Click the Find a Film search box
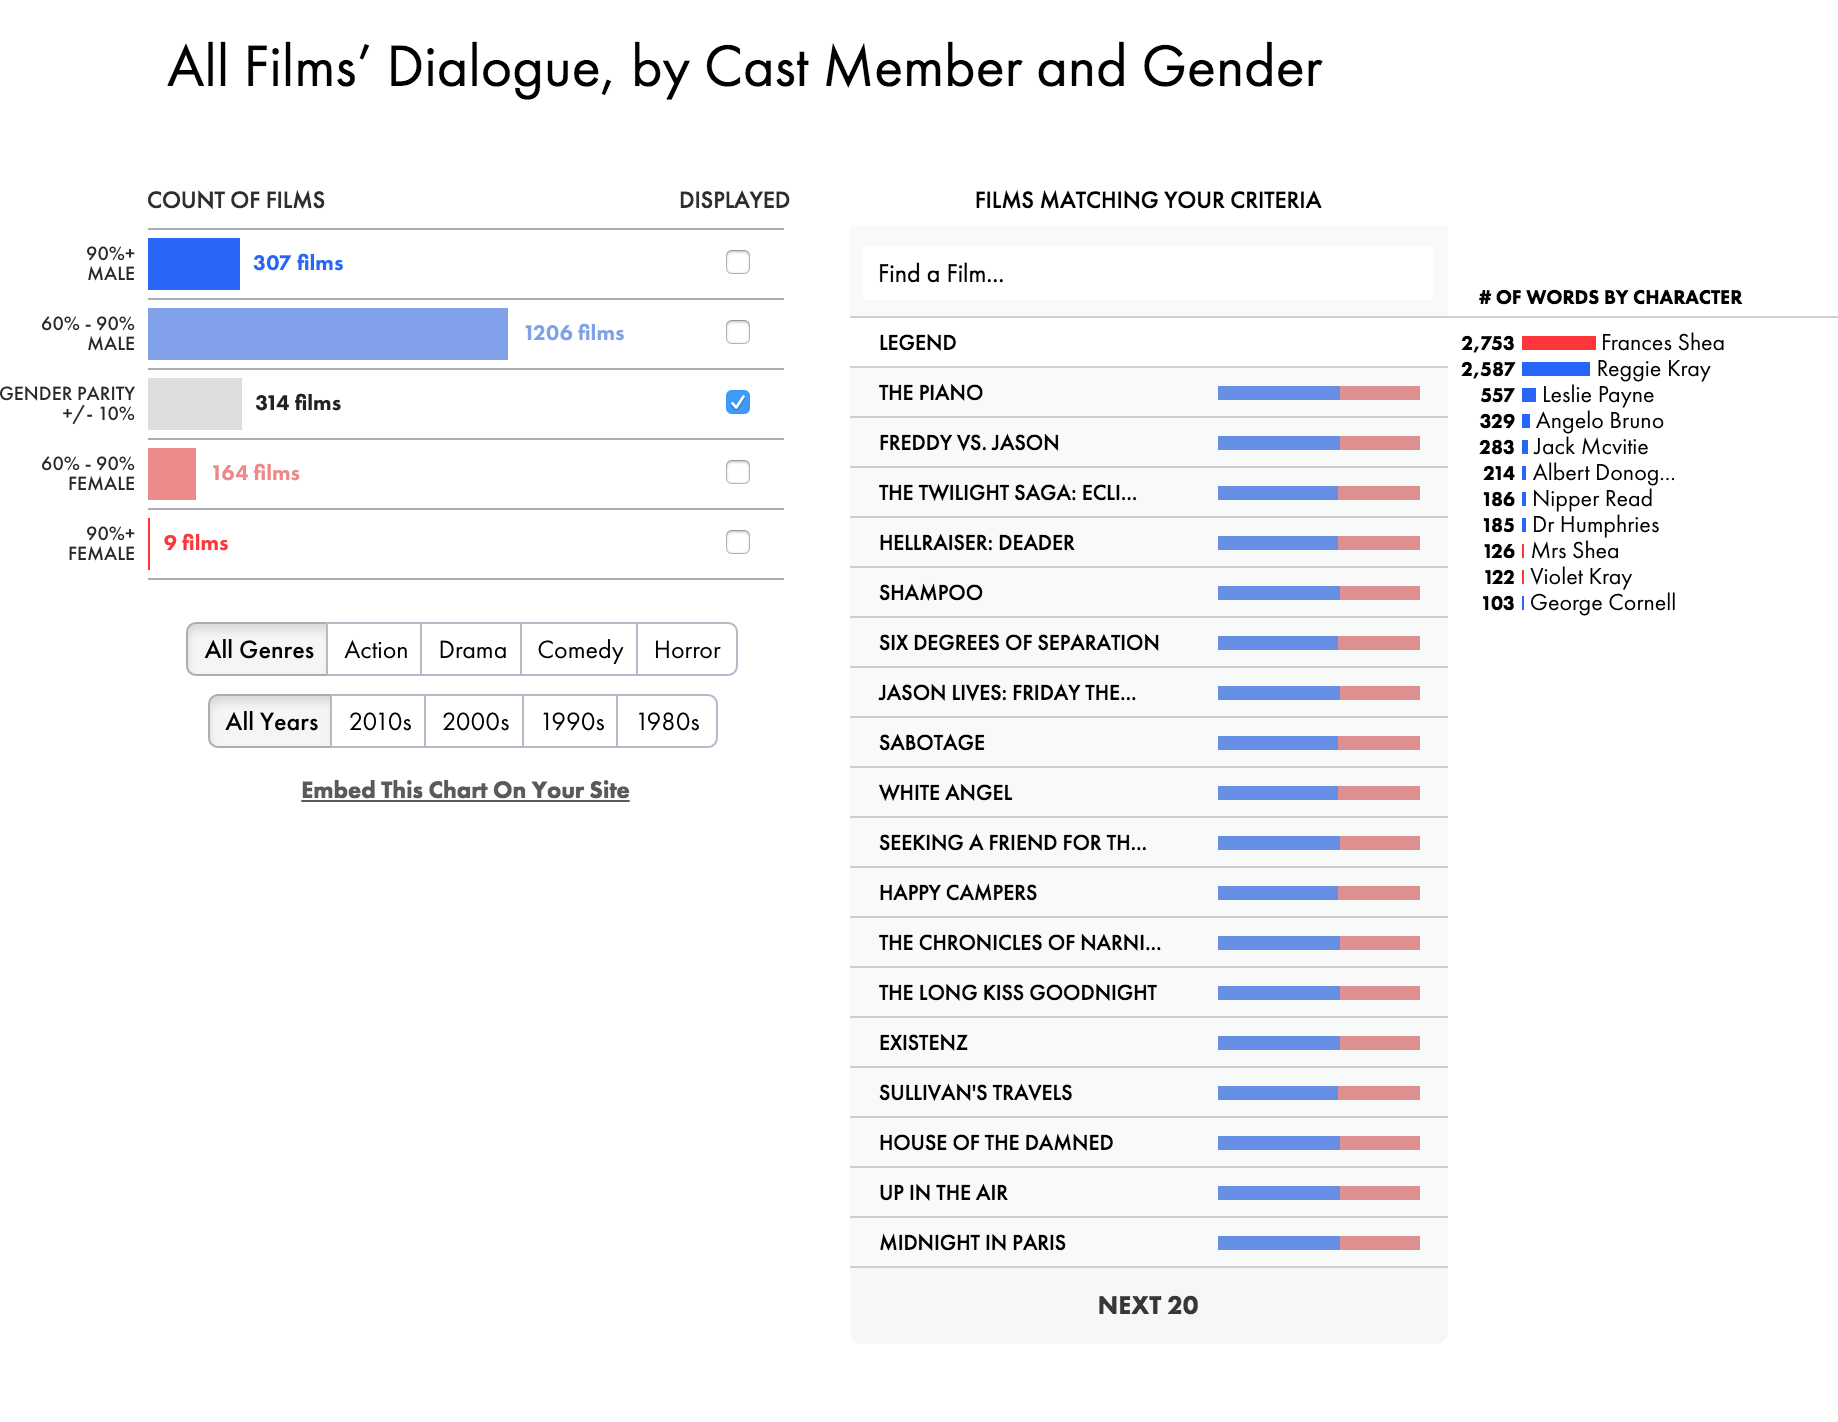 1146,273
